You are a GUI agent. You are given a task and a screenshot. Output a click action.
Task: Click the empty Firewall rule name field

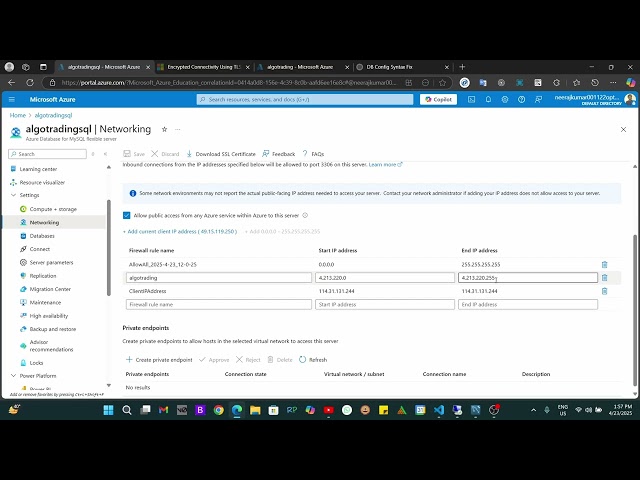point(219,304)
